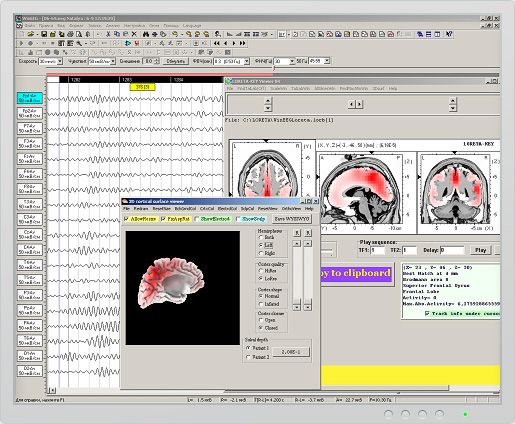Click the step backward arrow icon

(x=226, y=43)
